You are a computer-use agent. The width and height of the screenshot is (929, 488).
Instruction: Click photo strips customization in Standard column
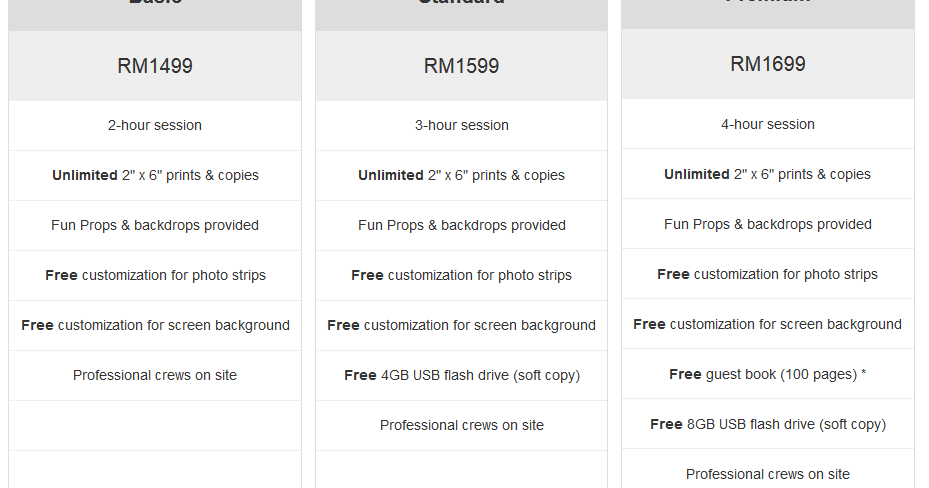(x=461, y=275)
